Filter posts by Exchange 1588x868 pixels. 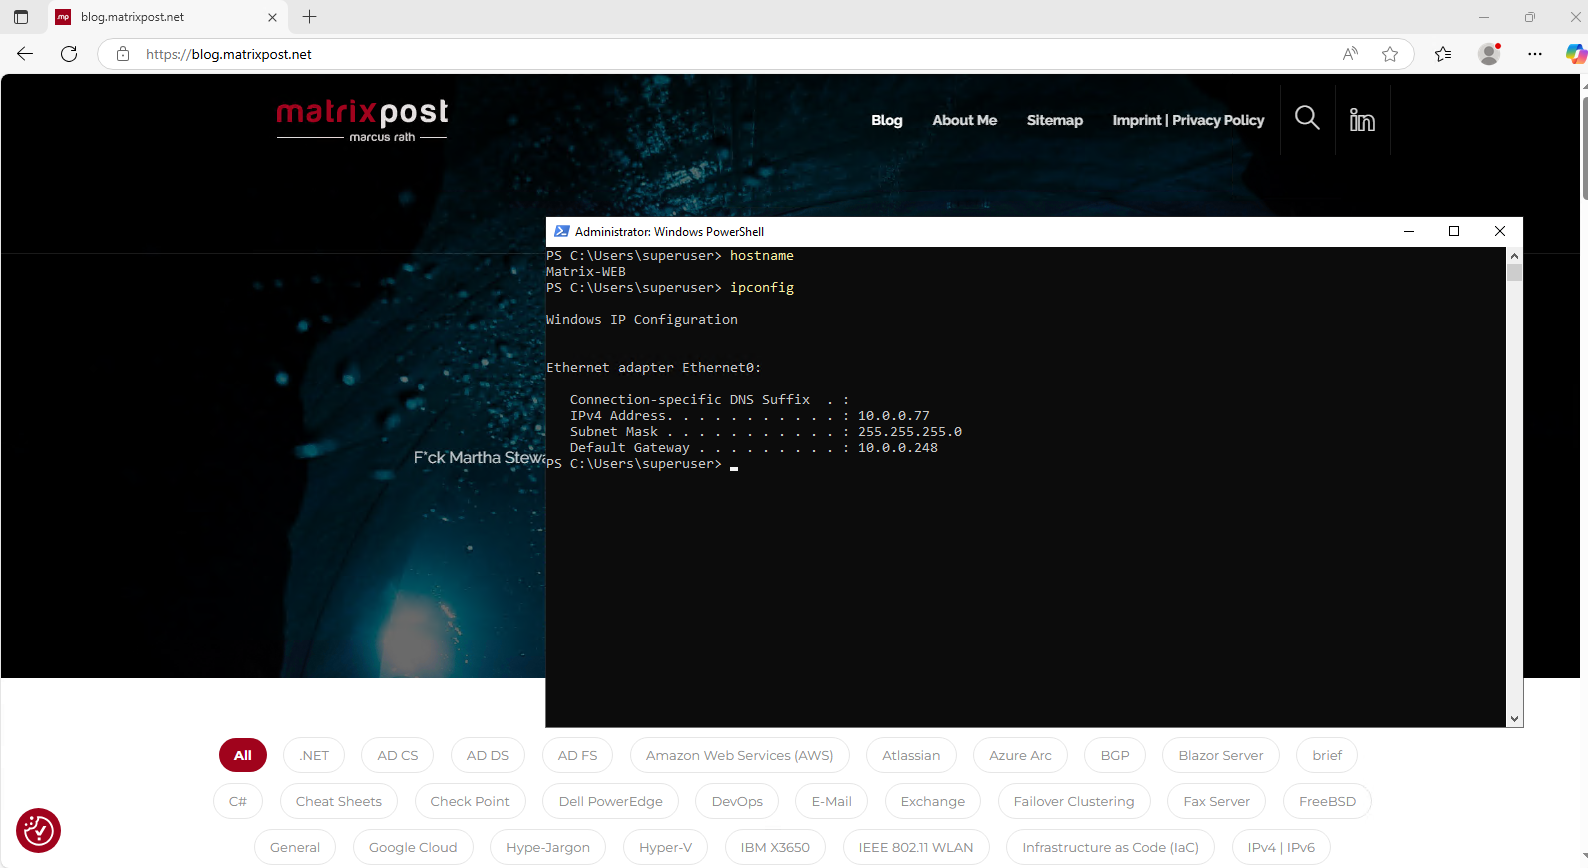click(933, 801)
